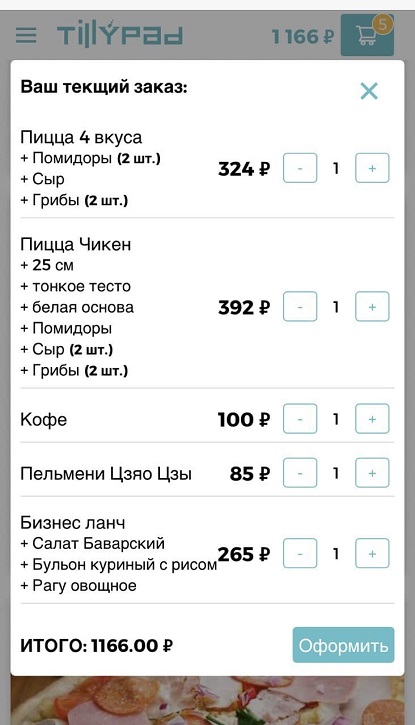Add one more Кофе with plus button
Image resolution: width=415 pixels, height=725 pixels.
pyautogui.click(x=372, y=419)
